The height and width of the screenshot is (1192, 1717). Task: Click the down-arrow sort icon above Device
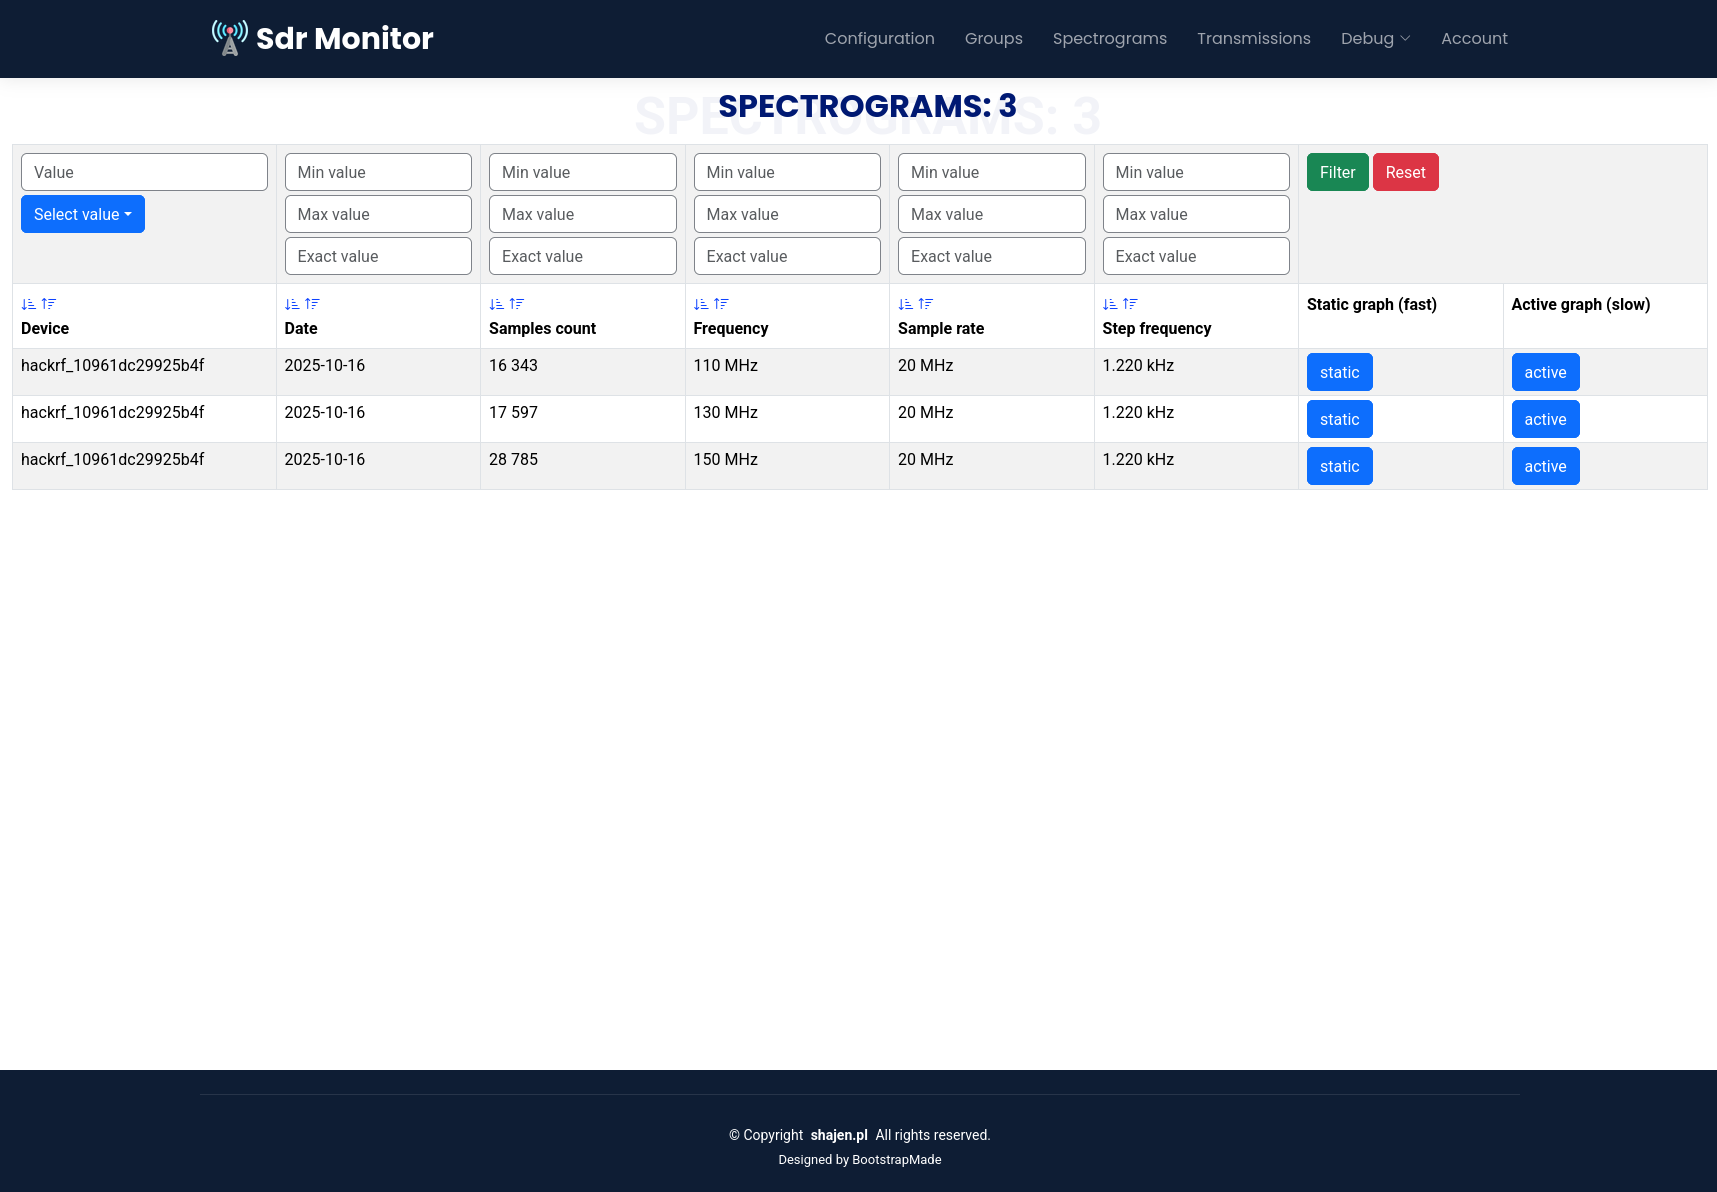pos(28,304)
